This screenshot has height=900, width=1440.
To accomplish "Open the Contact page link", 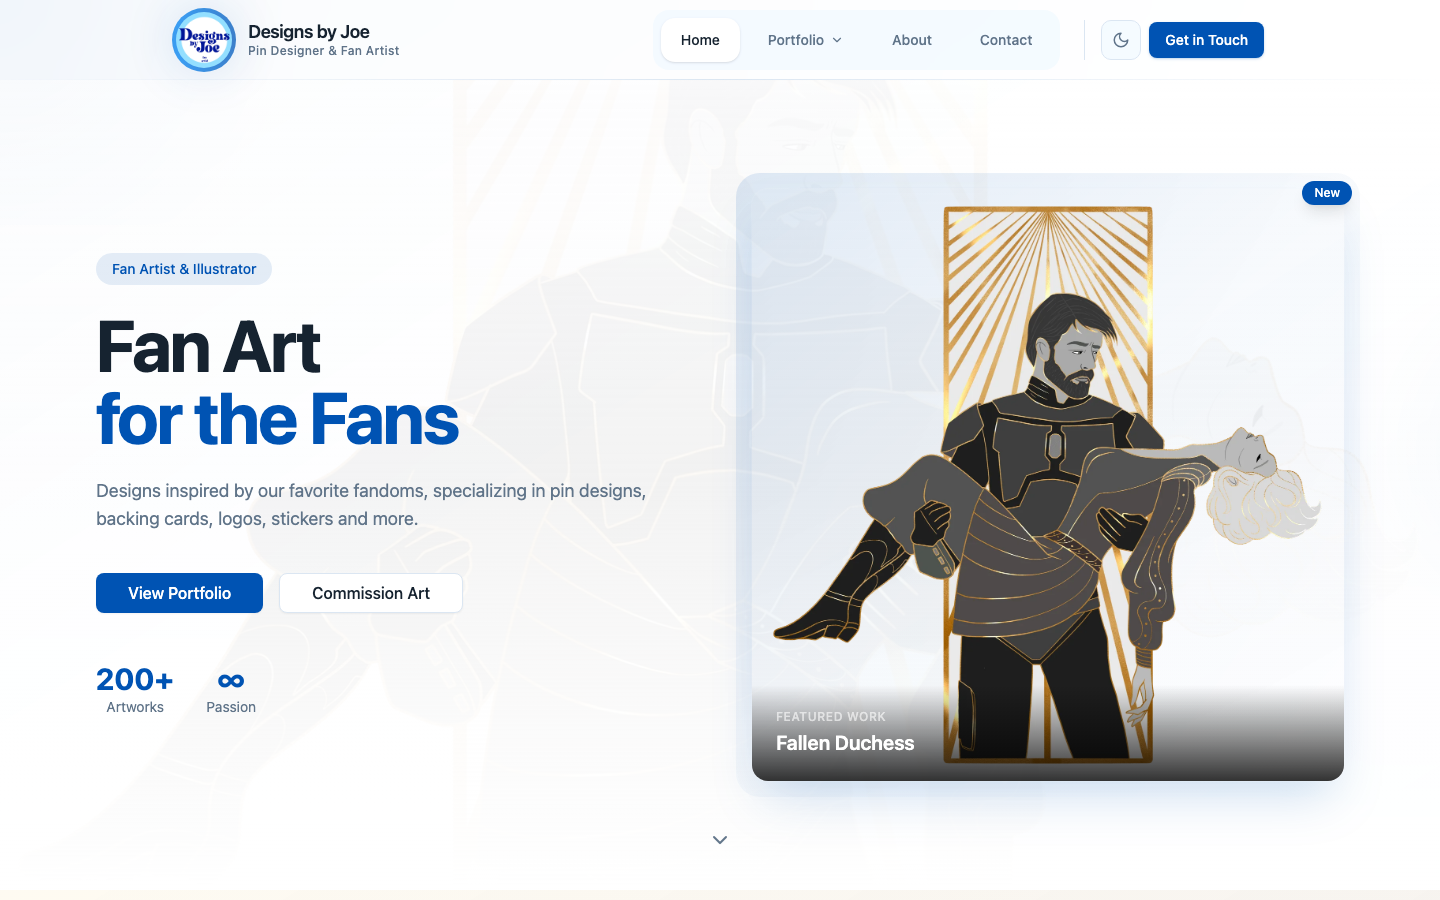I will tap(1006, 40).
